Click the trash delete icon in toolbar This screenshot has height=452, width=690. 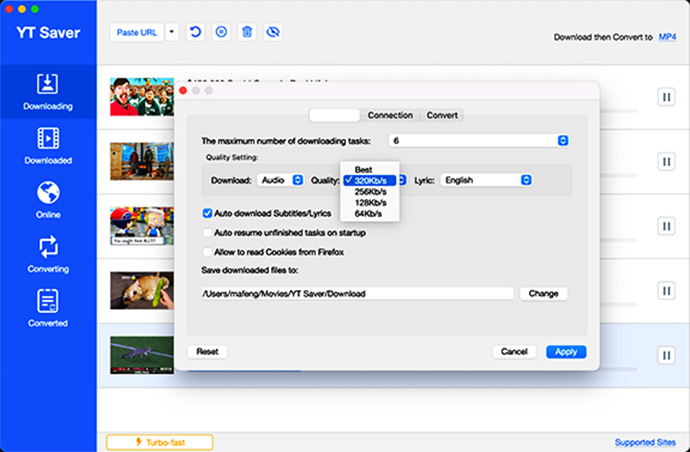247,32
